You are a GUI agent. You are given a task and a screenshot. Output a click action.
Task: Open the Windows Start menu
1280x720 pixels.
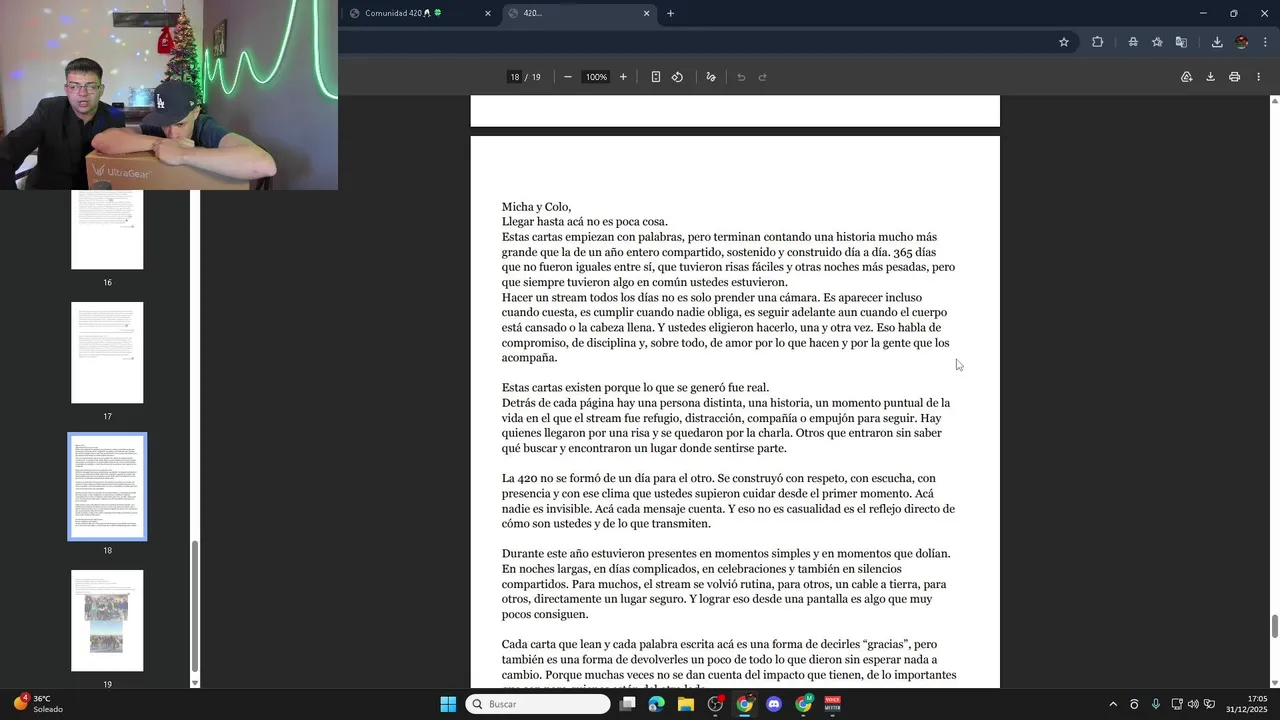pyautogui.click(x=448, y=704)
